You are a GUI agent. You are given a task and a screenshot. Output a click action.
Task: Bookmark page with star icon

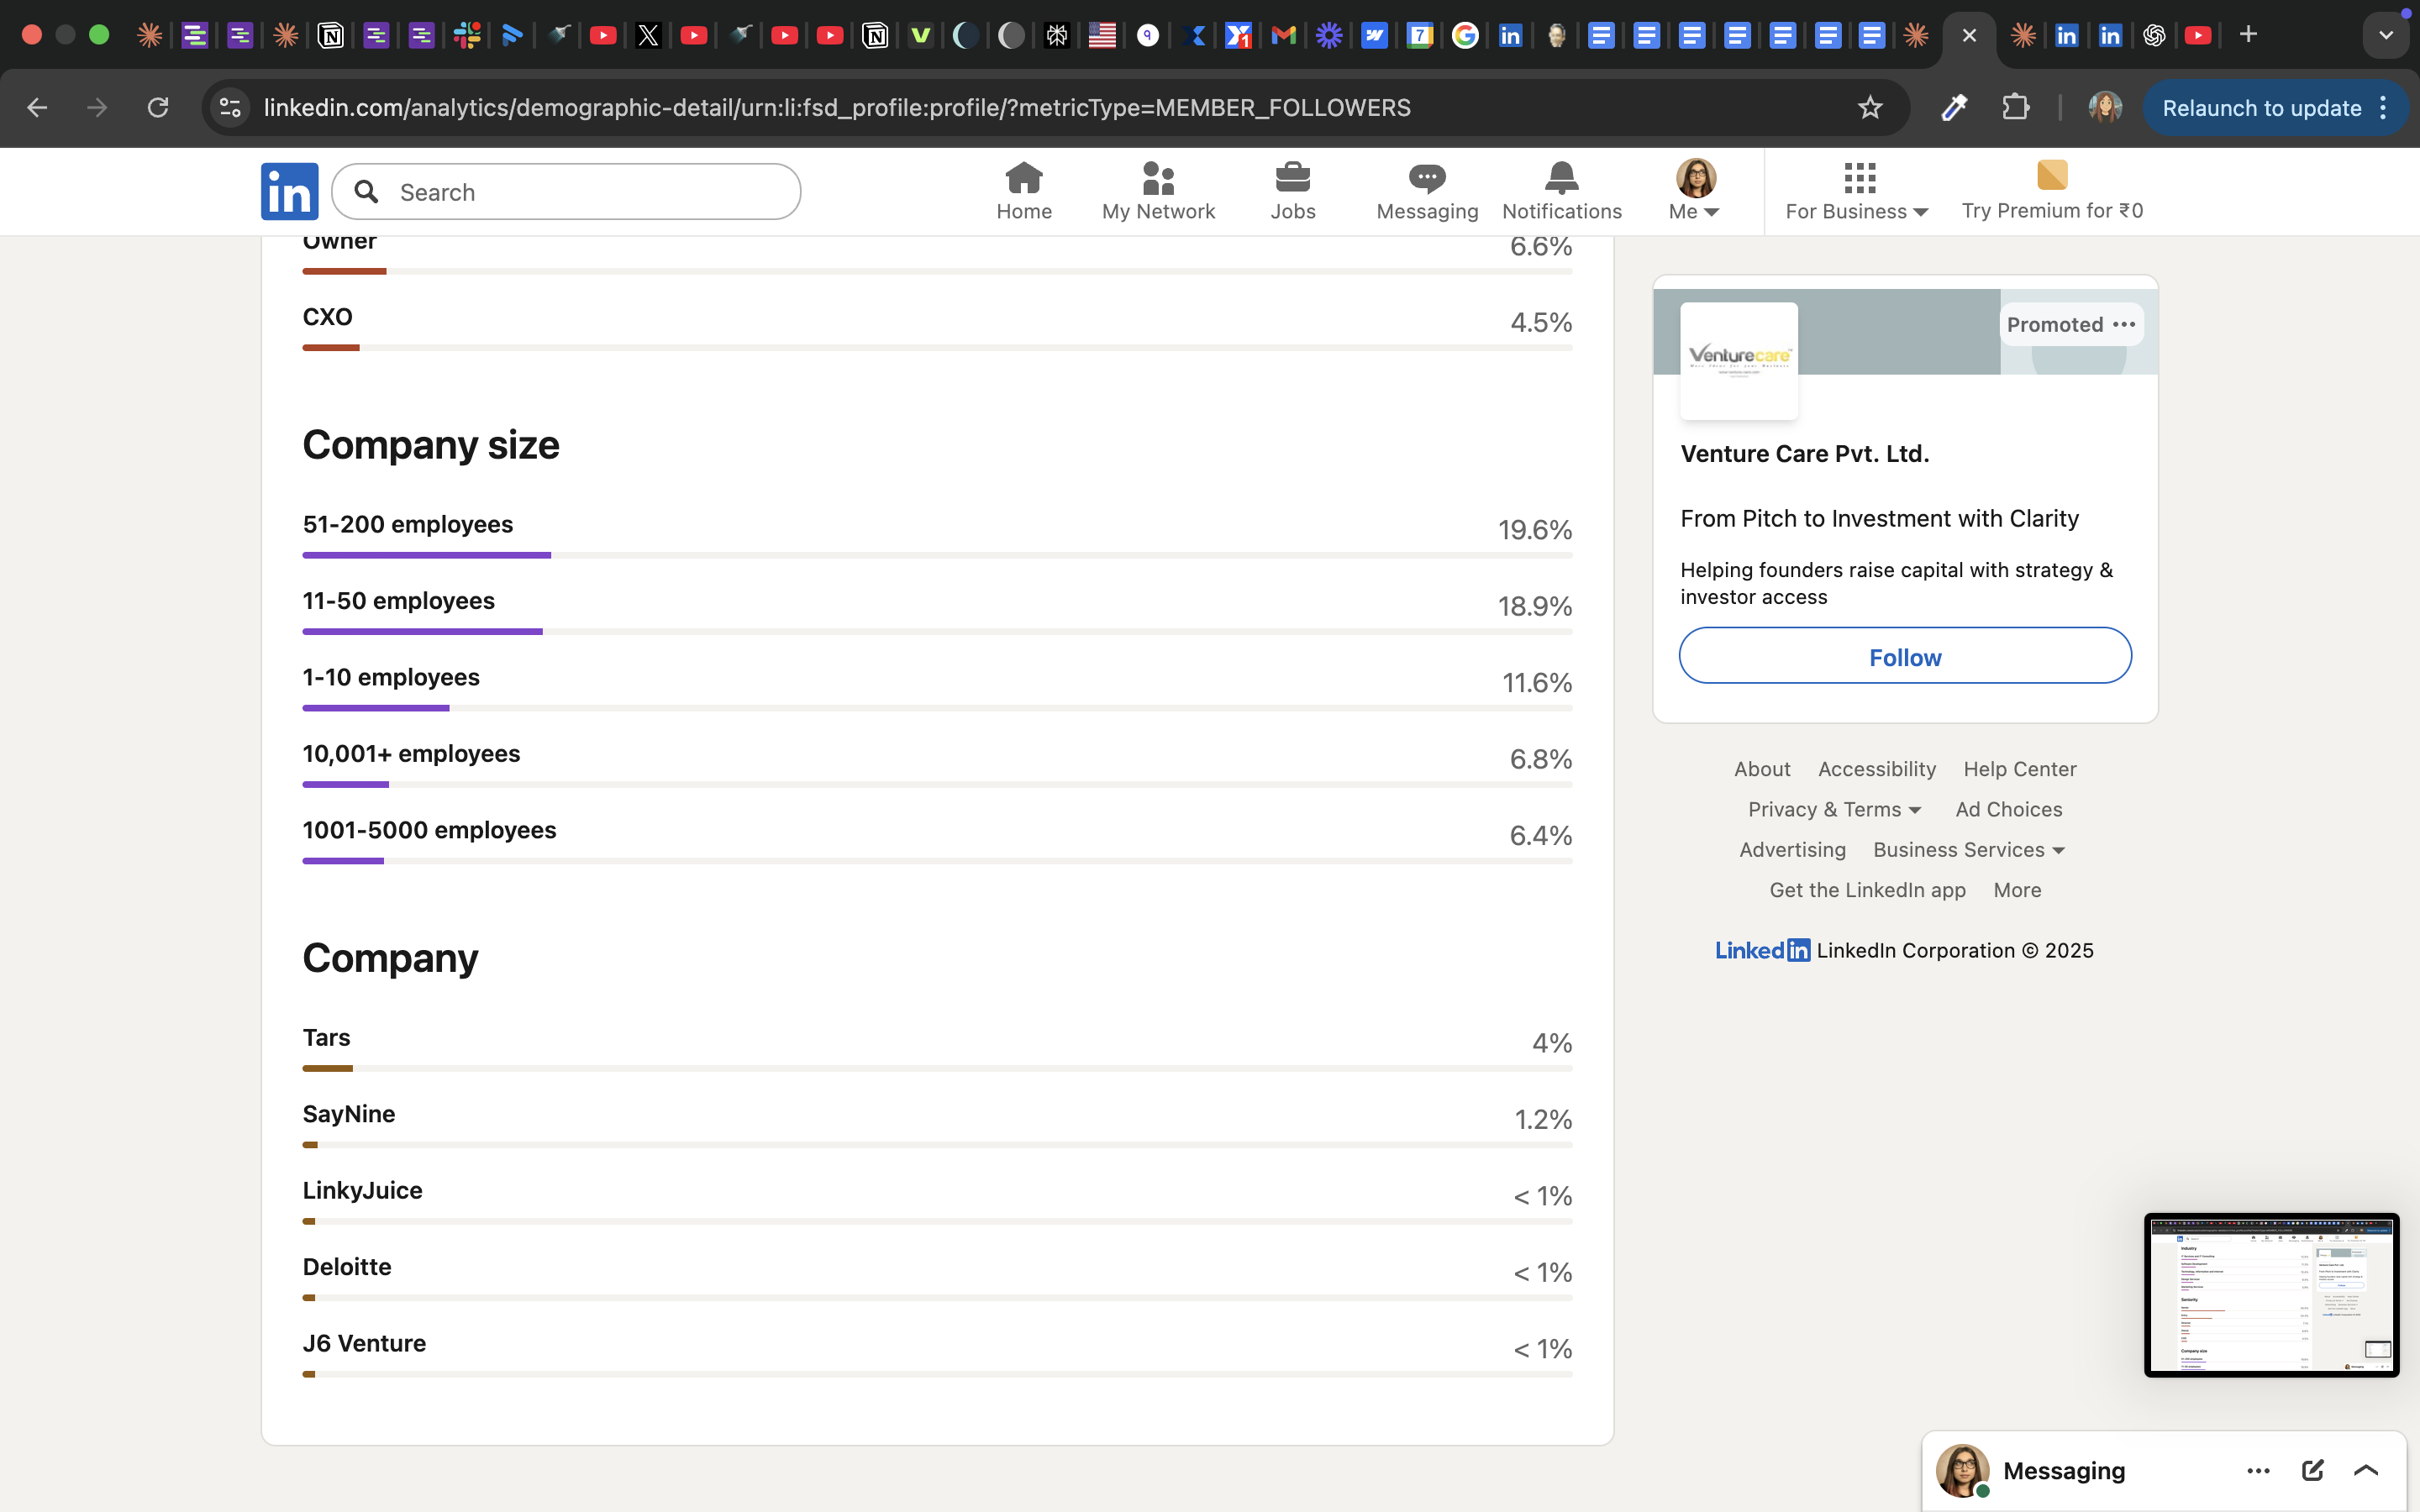point(1870,108)
